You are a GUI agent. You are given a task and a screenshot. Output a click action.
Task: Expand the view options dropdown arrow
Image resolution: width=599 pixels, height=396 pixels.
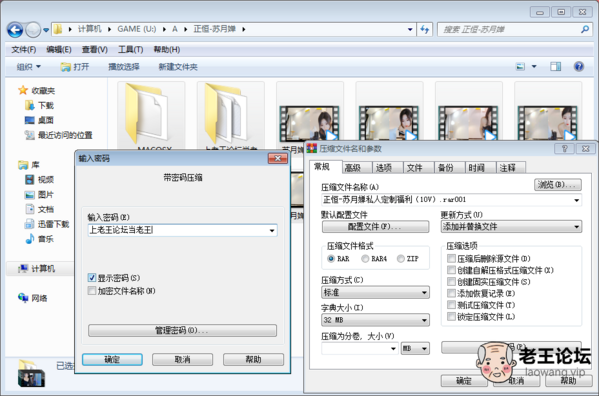pos(534,67)
